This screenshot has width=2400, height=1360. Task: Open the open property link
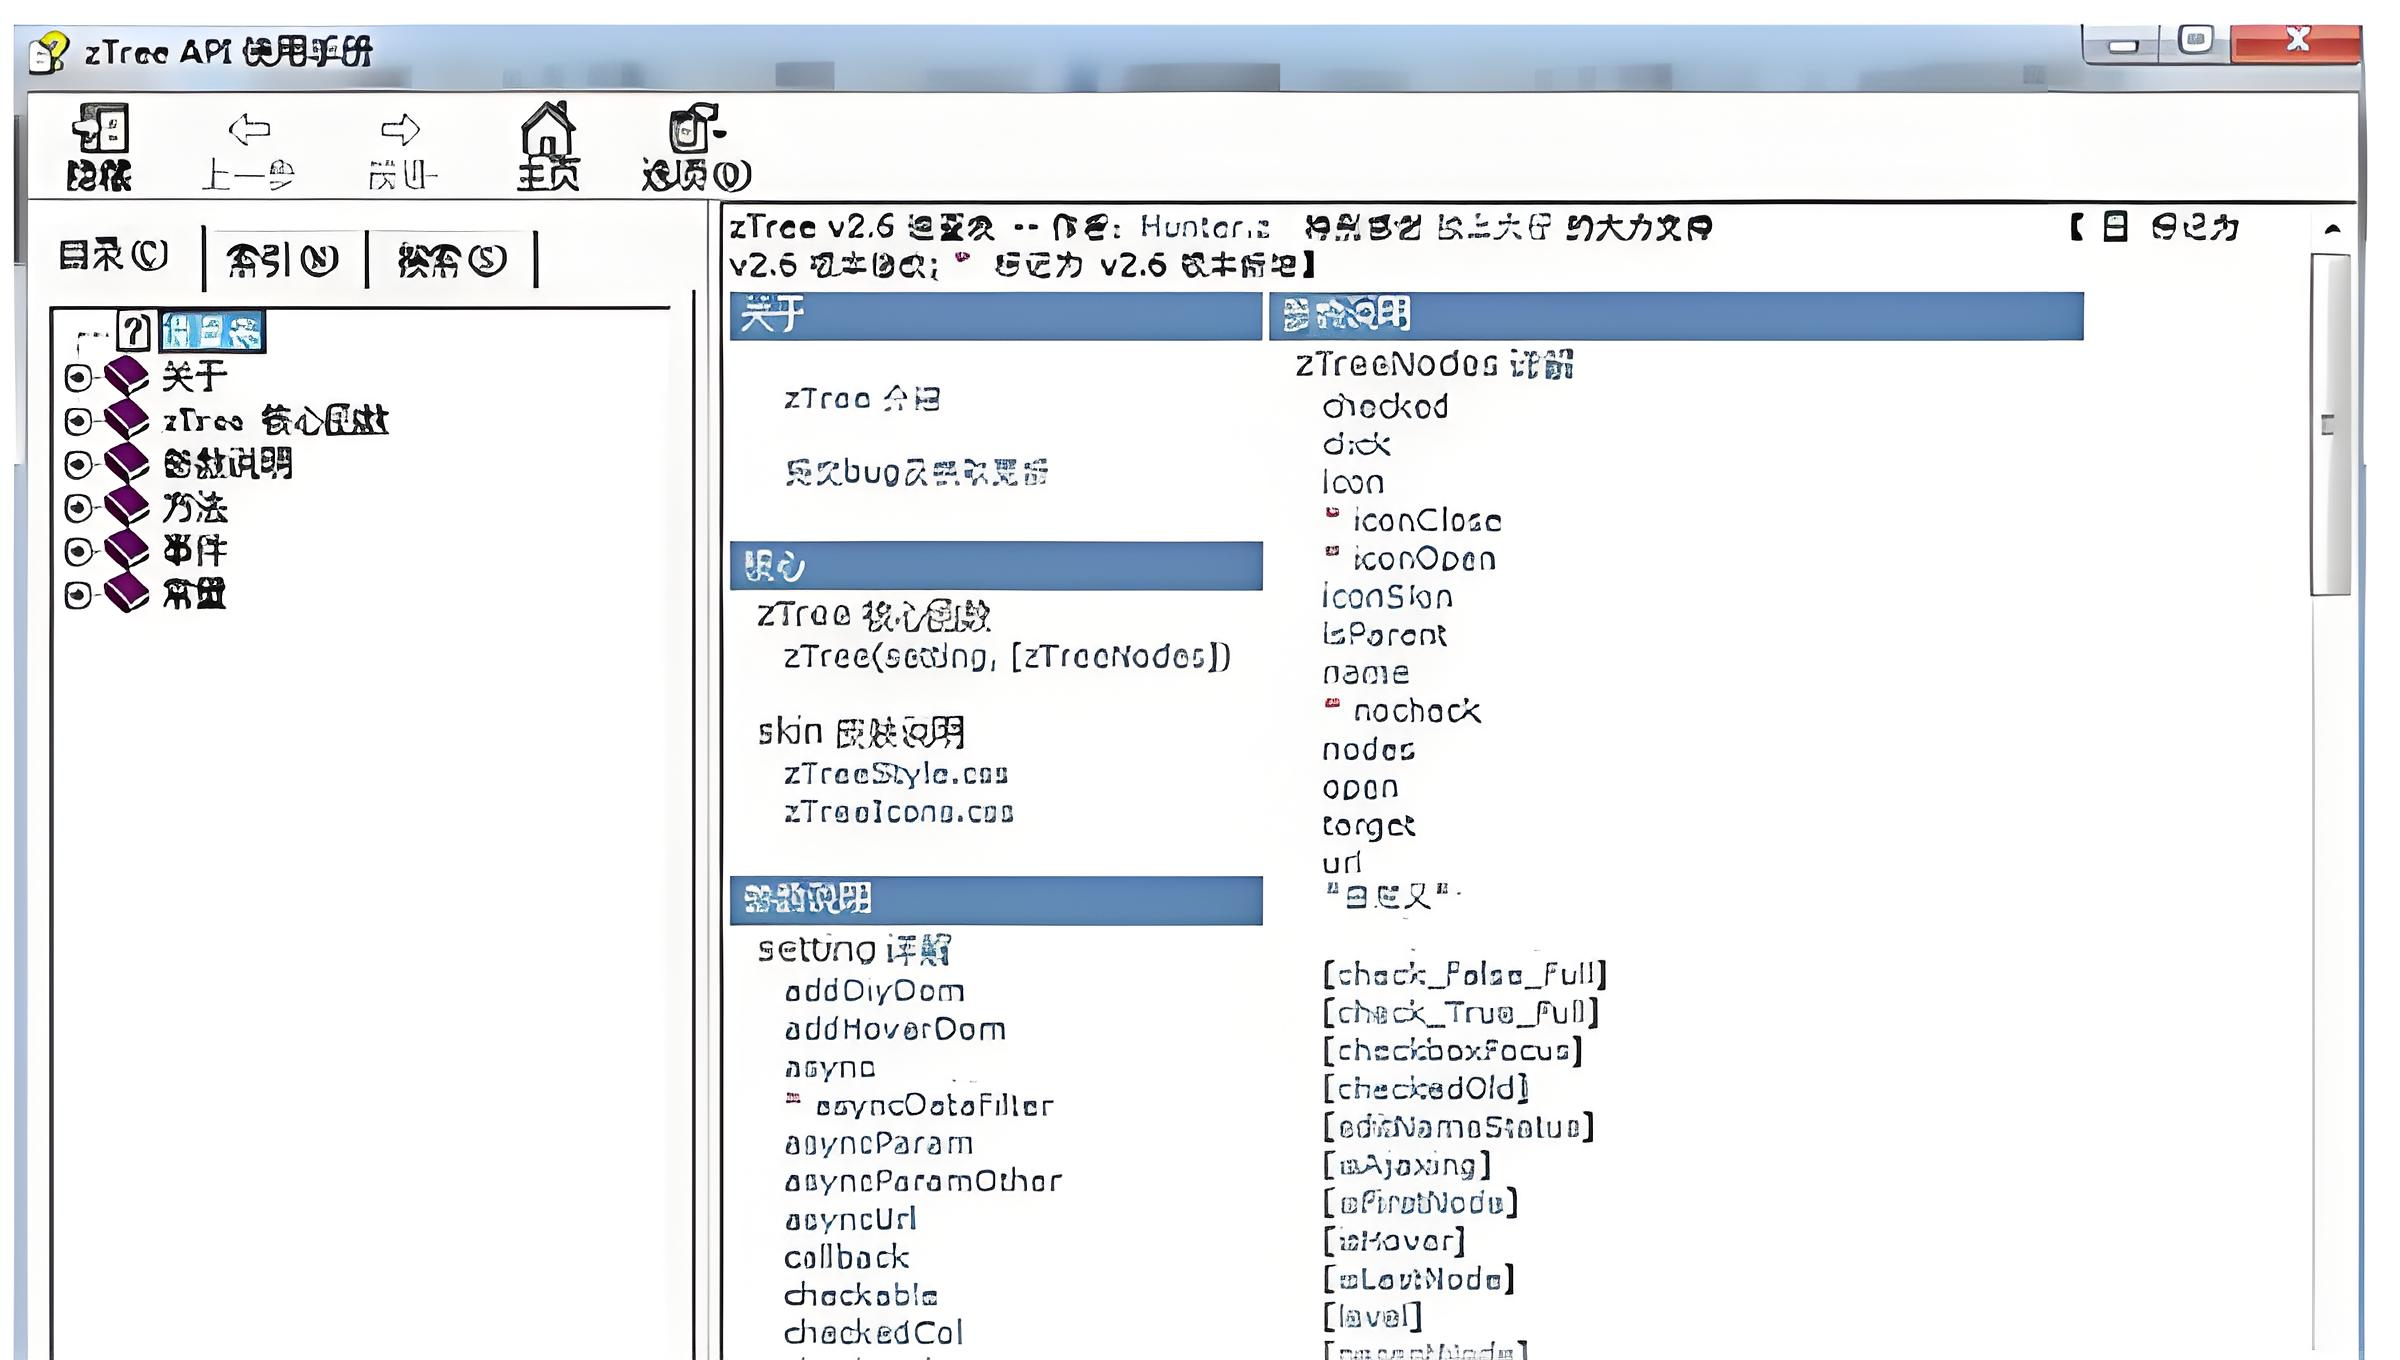[1360, 788]
